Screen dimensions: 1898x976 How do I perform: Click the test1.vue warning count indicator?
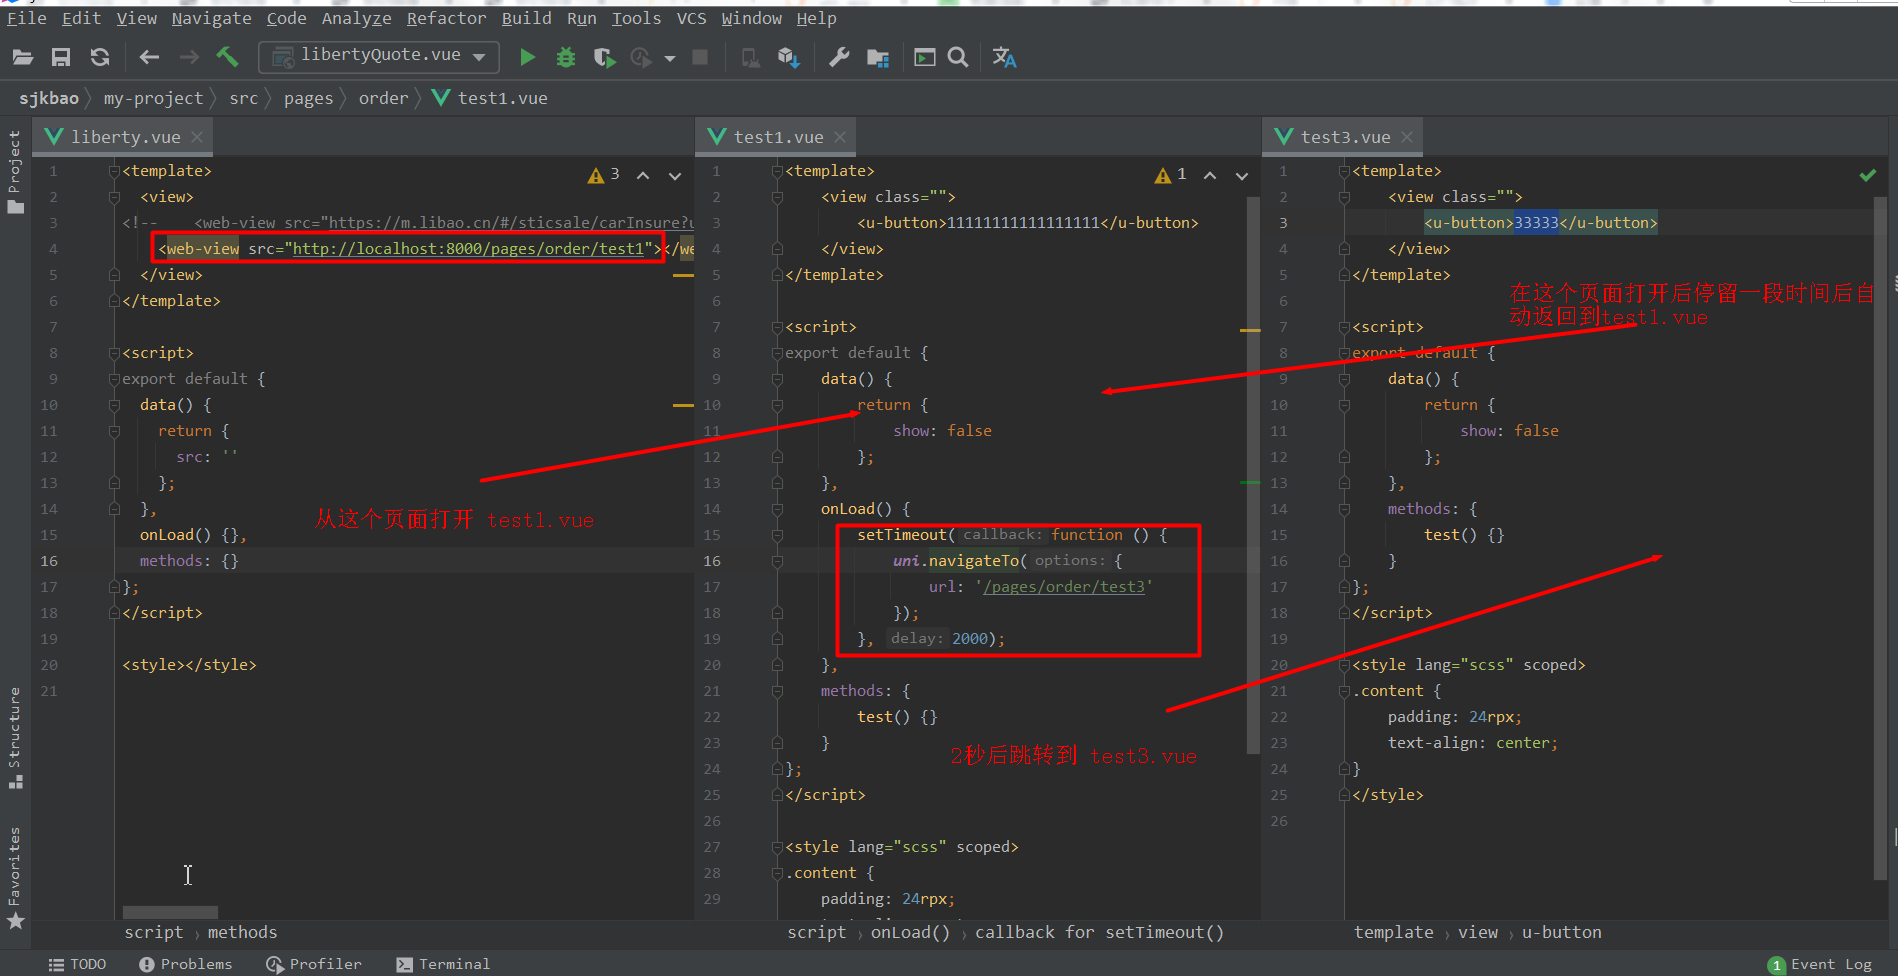pyautogui.click(x=1171, y=175)
